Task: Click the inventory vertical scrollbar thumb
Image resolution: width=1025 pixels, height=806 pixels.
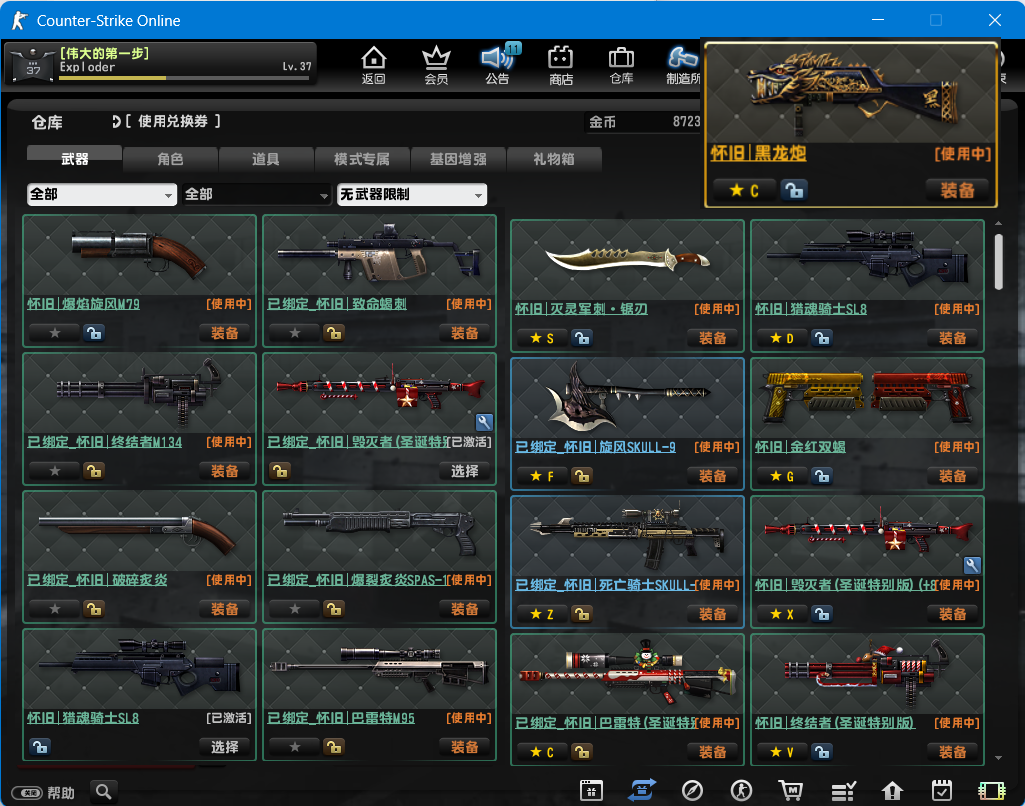Action: 998,261
